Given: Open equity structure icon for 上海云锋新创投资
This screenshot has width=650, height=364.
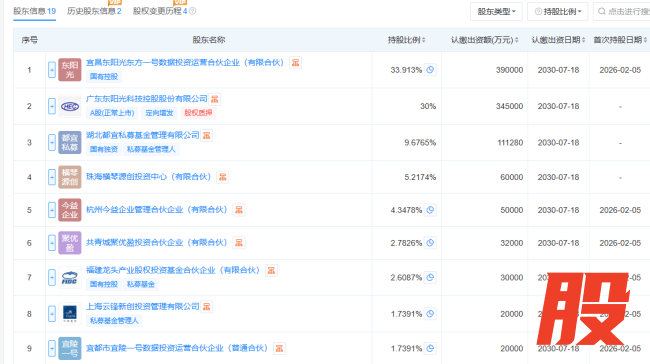Looking at the screenshot, I should 206,307.
